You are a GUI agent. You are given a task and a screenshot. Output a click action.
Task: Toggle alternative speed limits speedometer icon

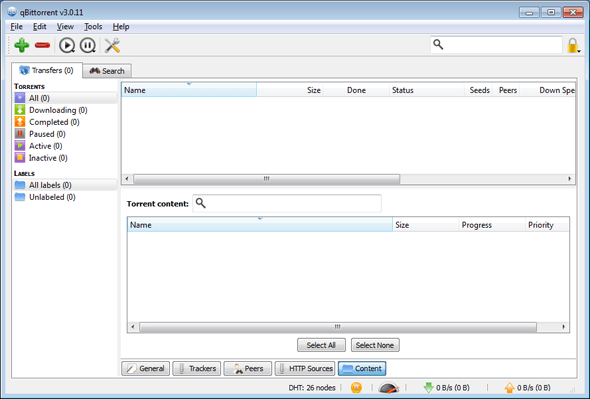388,388
